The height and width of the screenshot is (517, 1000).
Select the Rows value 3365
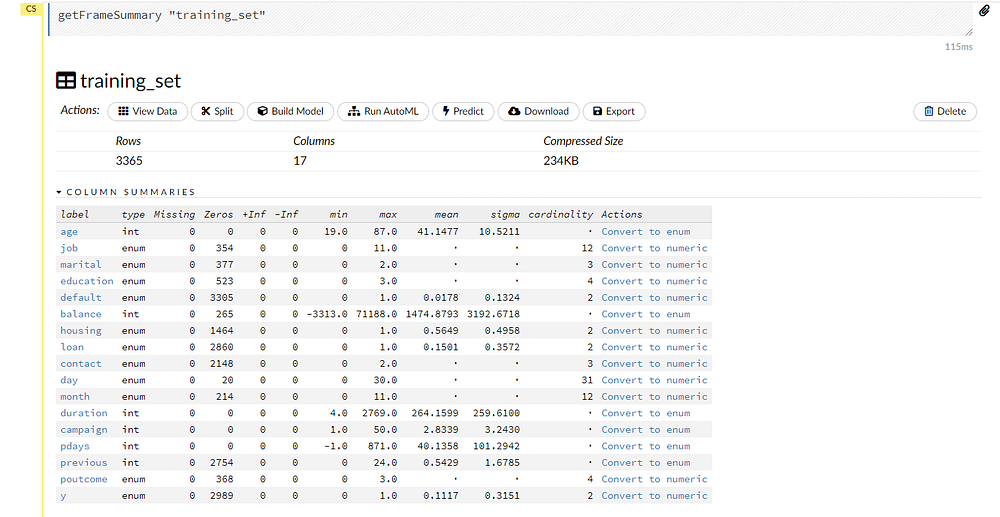click(x=129, y=161)
